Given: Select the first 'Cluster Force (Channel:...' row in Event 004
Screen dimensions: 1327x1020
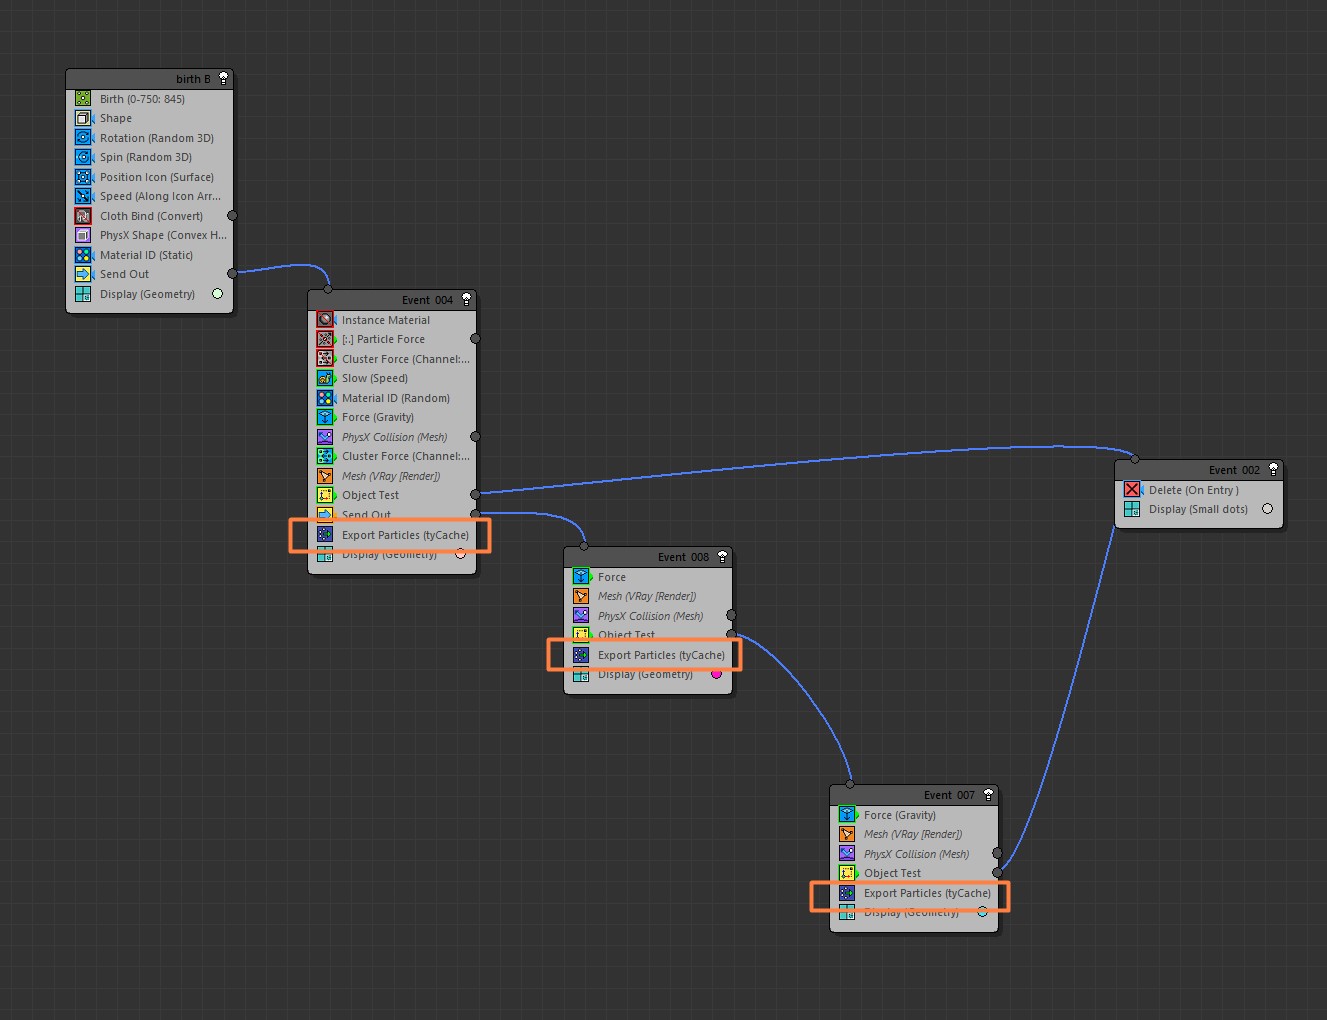Looking at the screenshot, I should [x=392, y=359].
